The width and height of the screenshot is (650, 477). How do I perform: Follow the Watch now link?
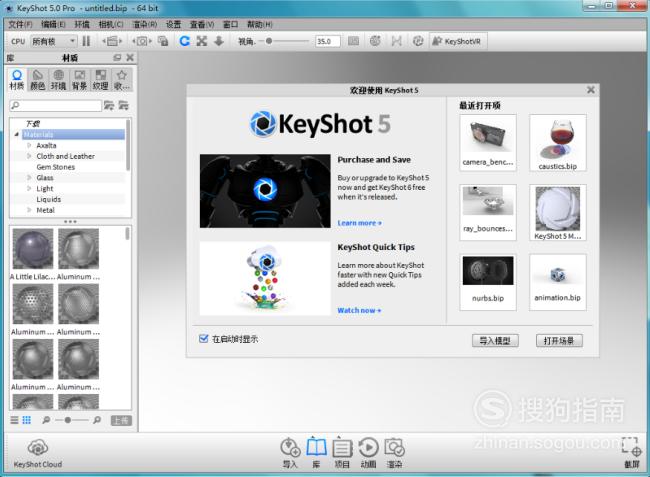coord(359,310)
